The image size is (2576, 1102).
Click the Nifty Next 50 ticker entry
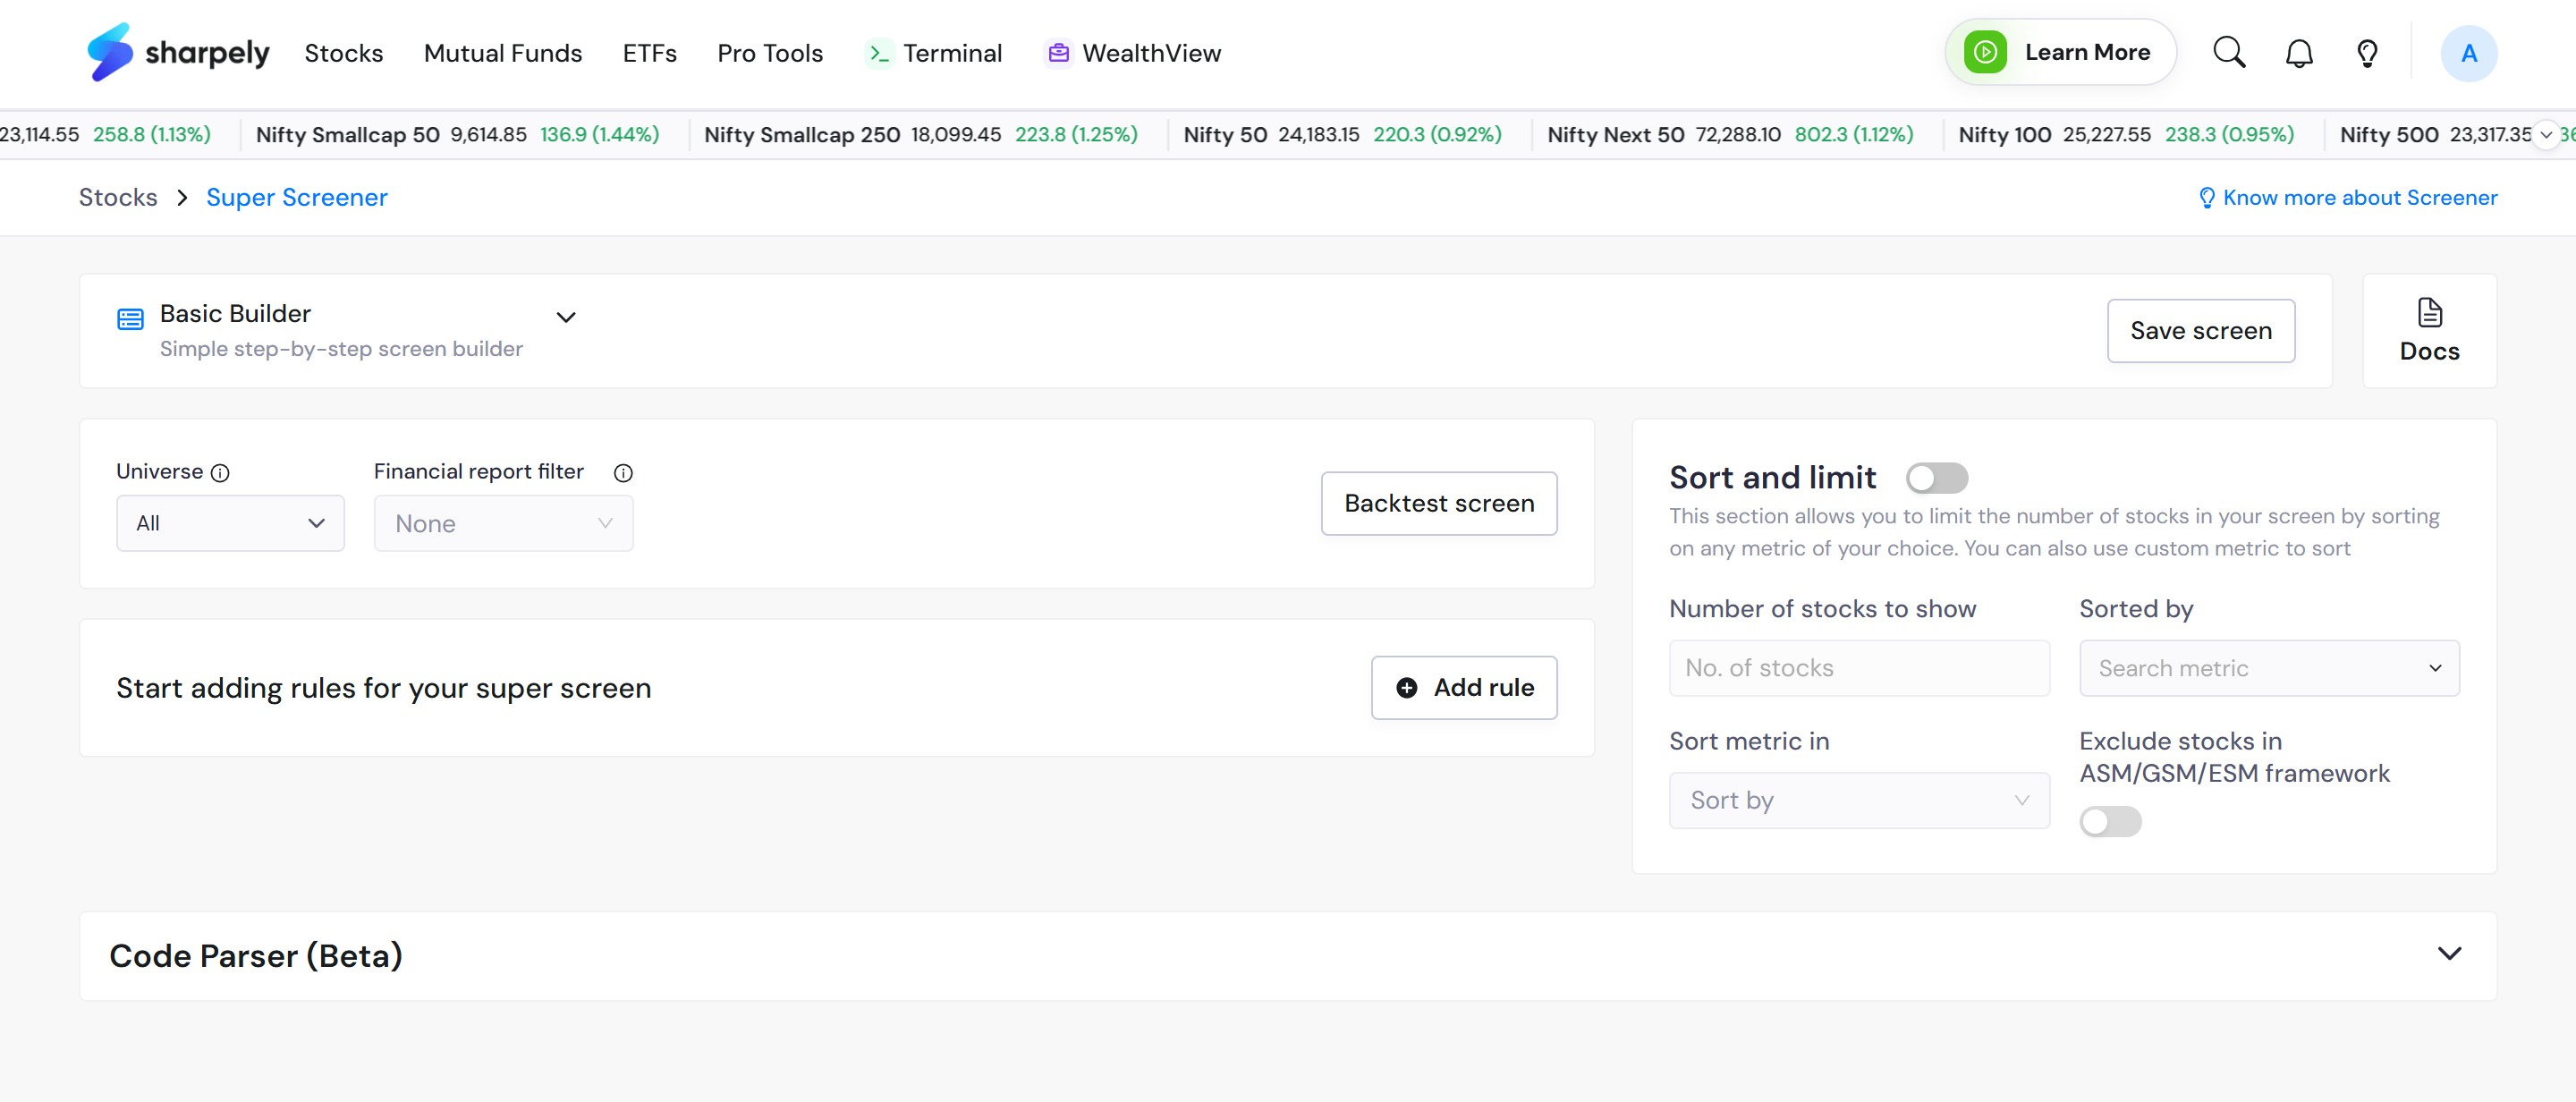pos(1729,135)
